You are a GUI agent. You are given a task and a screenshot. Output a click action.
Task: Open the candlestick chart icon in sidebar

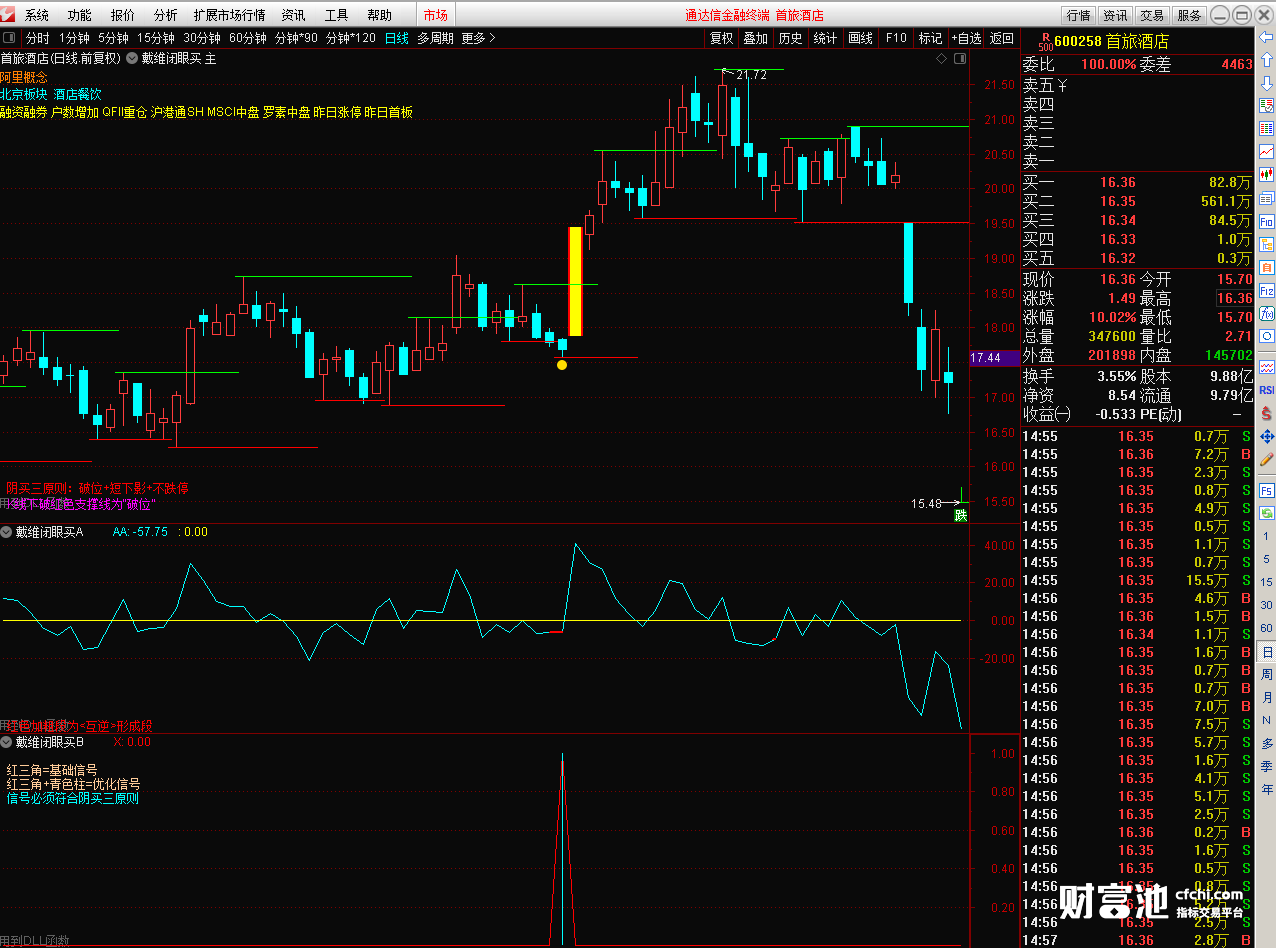coord(1266,174)
